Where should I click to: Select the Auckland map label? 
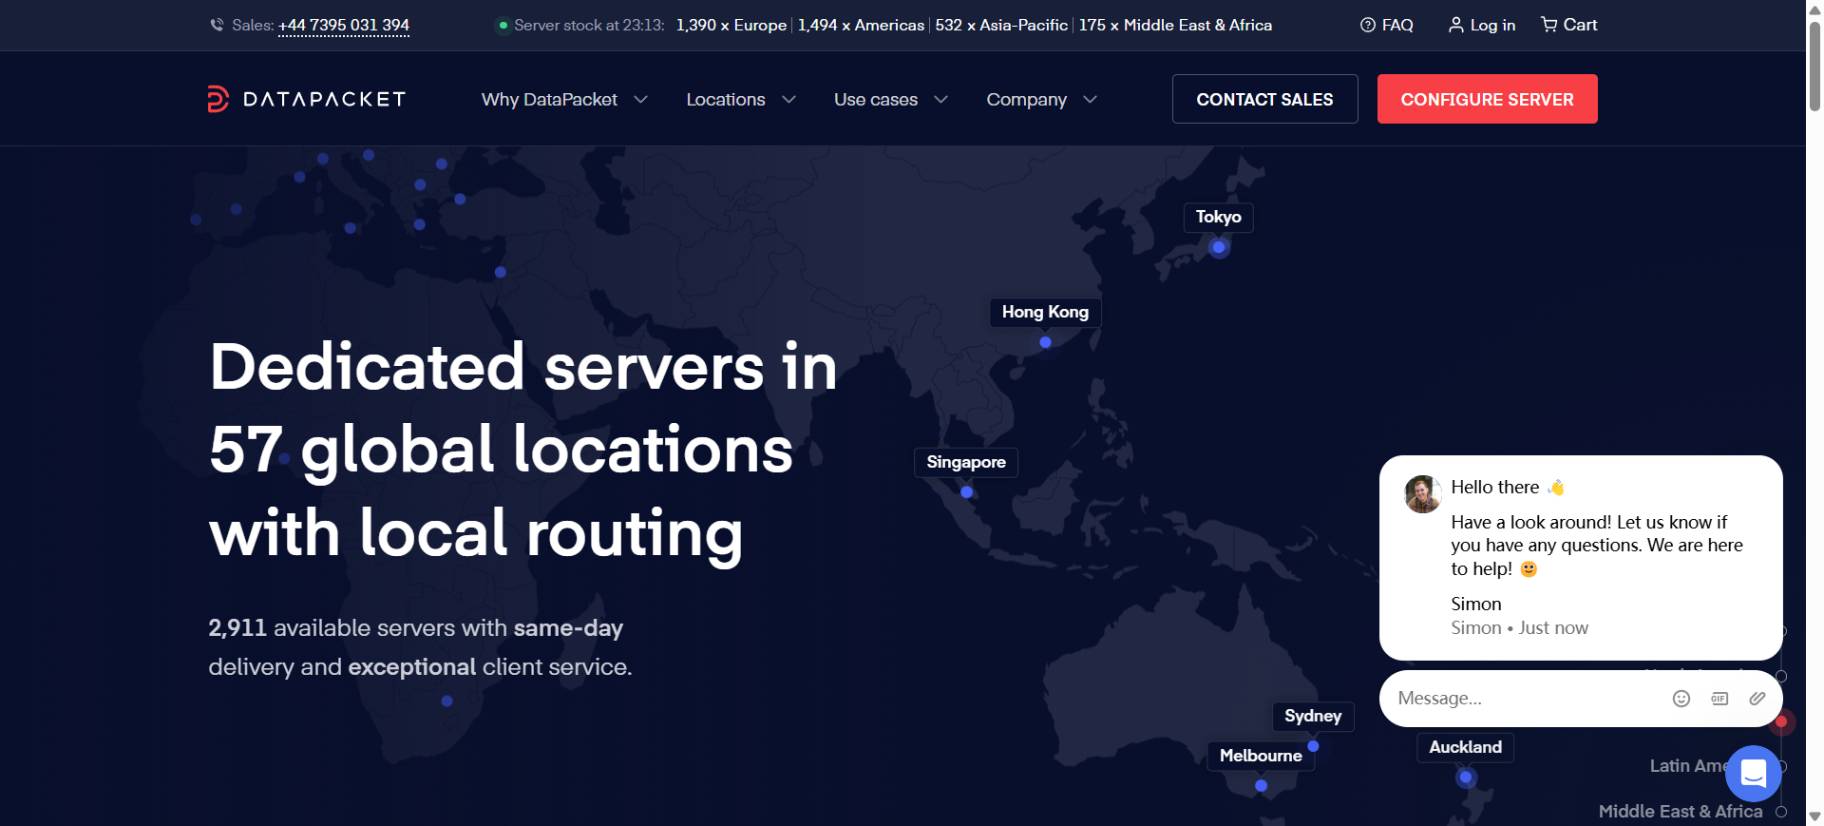point(1465,747)
